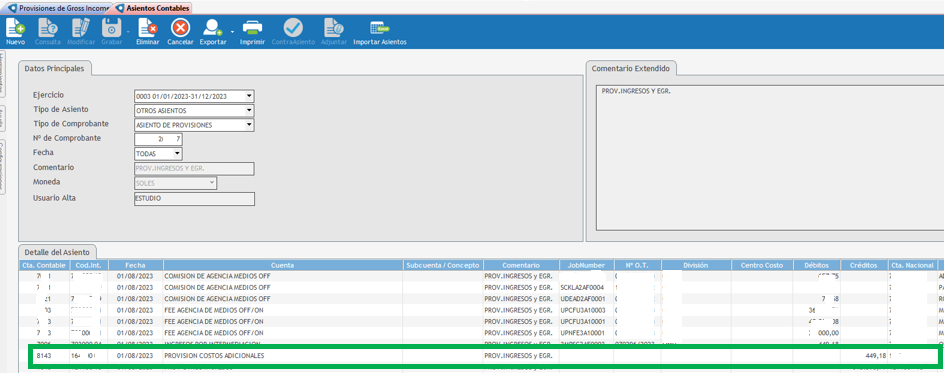Open the small arrow next to Exportar
This screenshot has height=373, width=944.
point(232,31)
